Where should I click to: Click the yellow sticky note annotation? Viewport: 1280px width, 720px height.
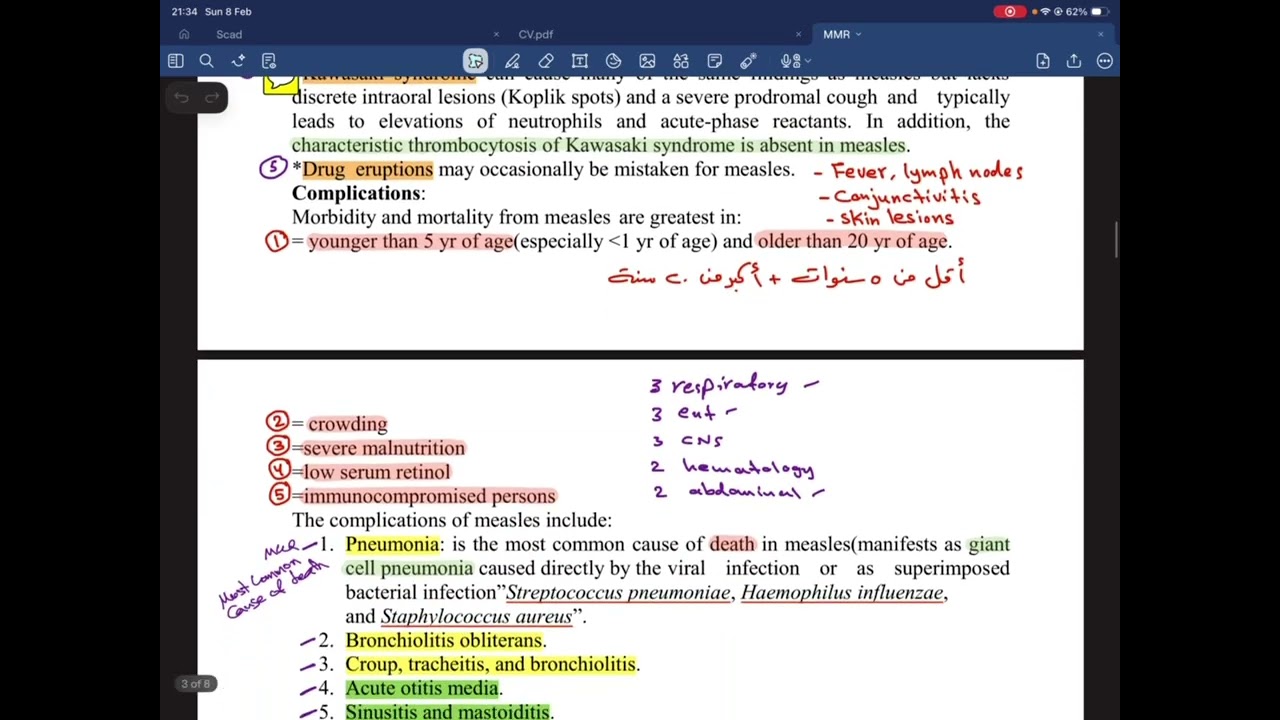(x=279, y=85)
